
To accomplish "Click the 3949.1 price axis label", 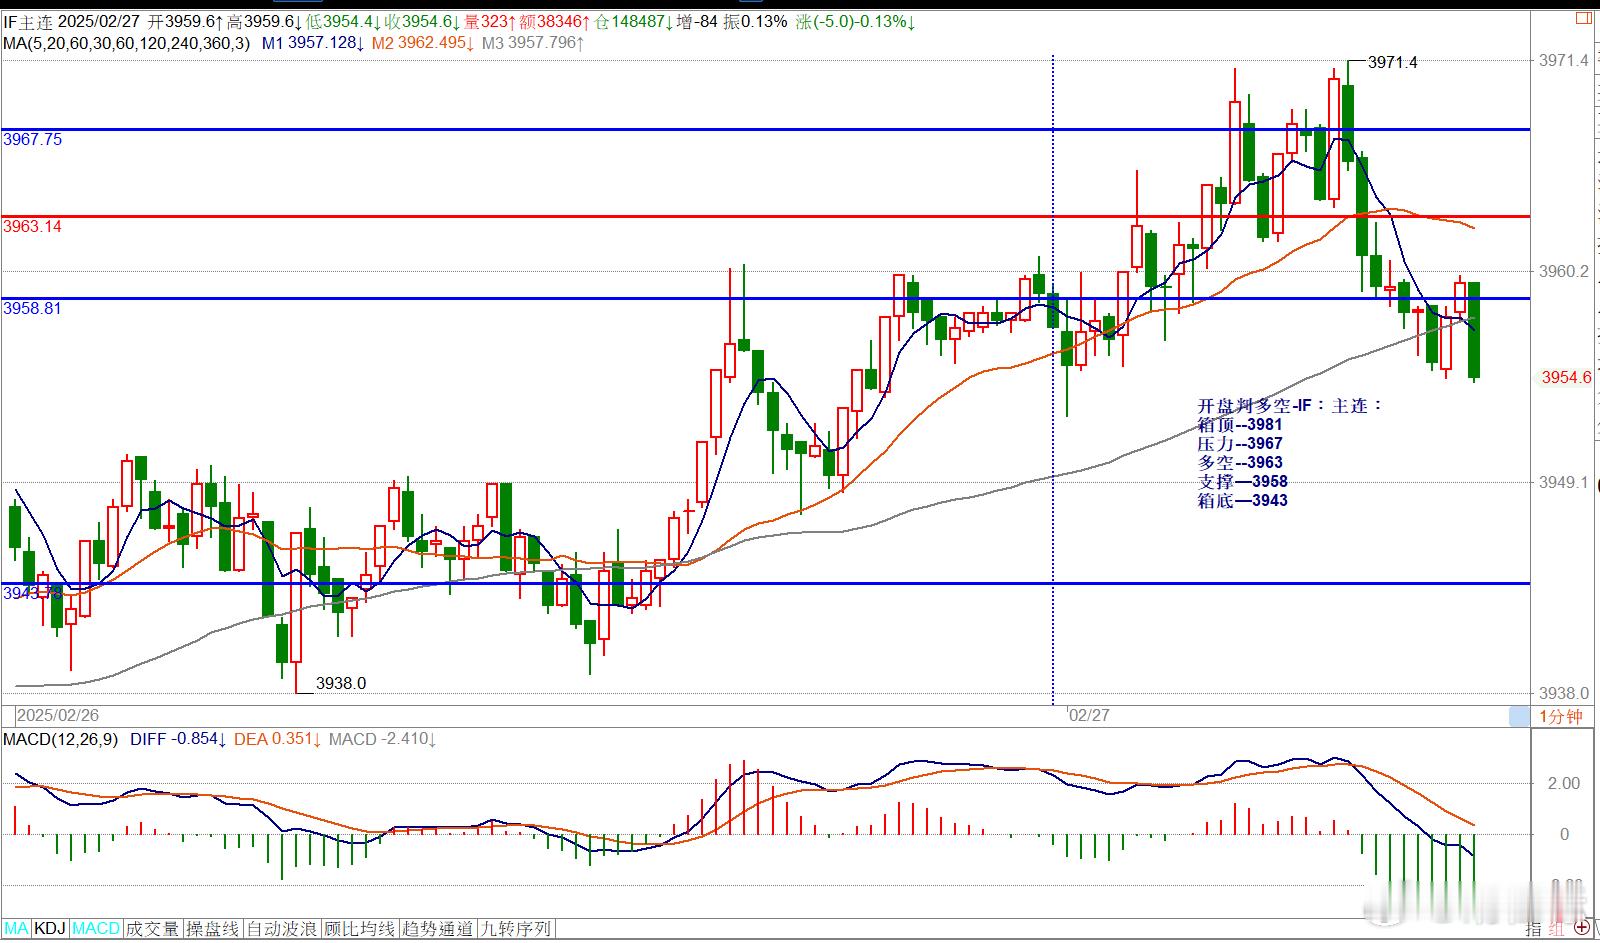I will point(1563,483).
